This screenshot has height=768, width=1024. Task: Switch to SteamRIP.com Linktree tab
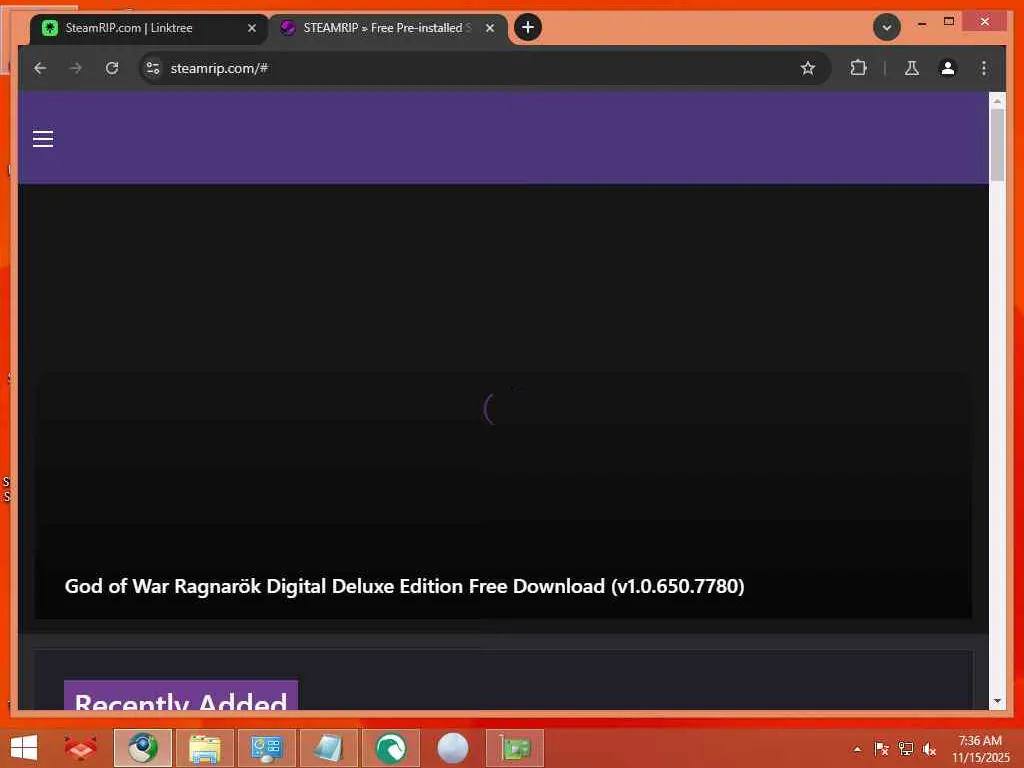pos(149,28)
